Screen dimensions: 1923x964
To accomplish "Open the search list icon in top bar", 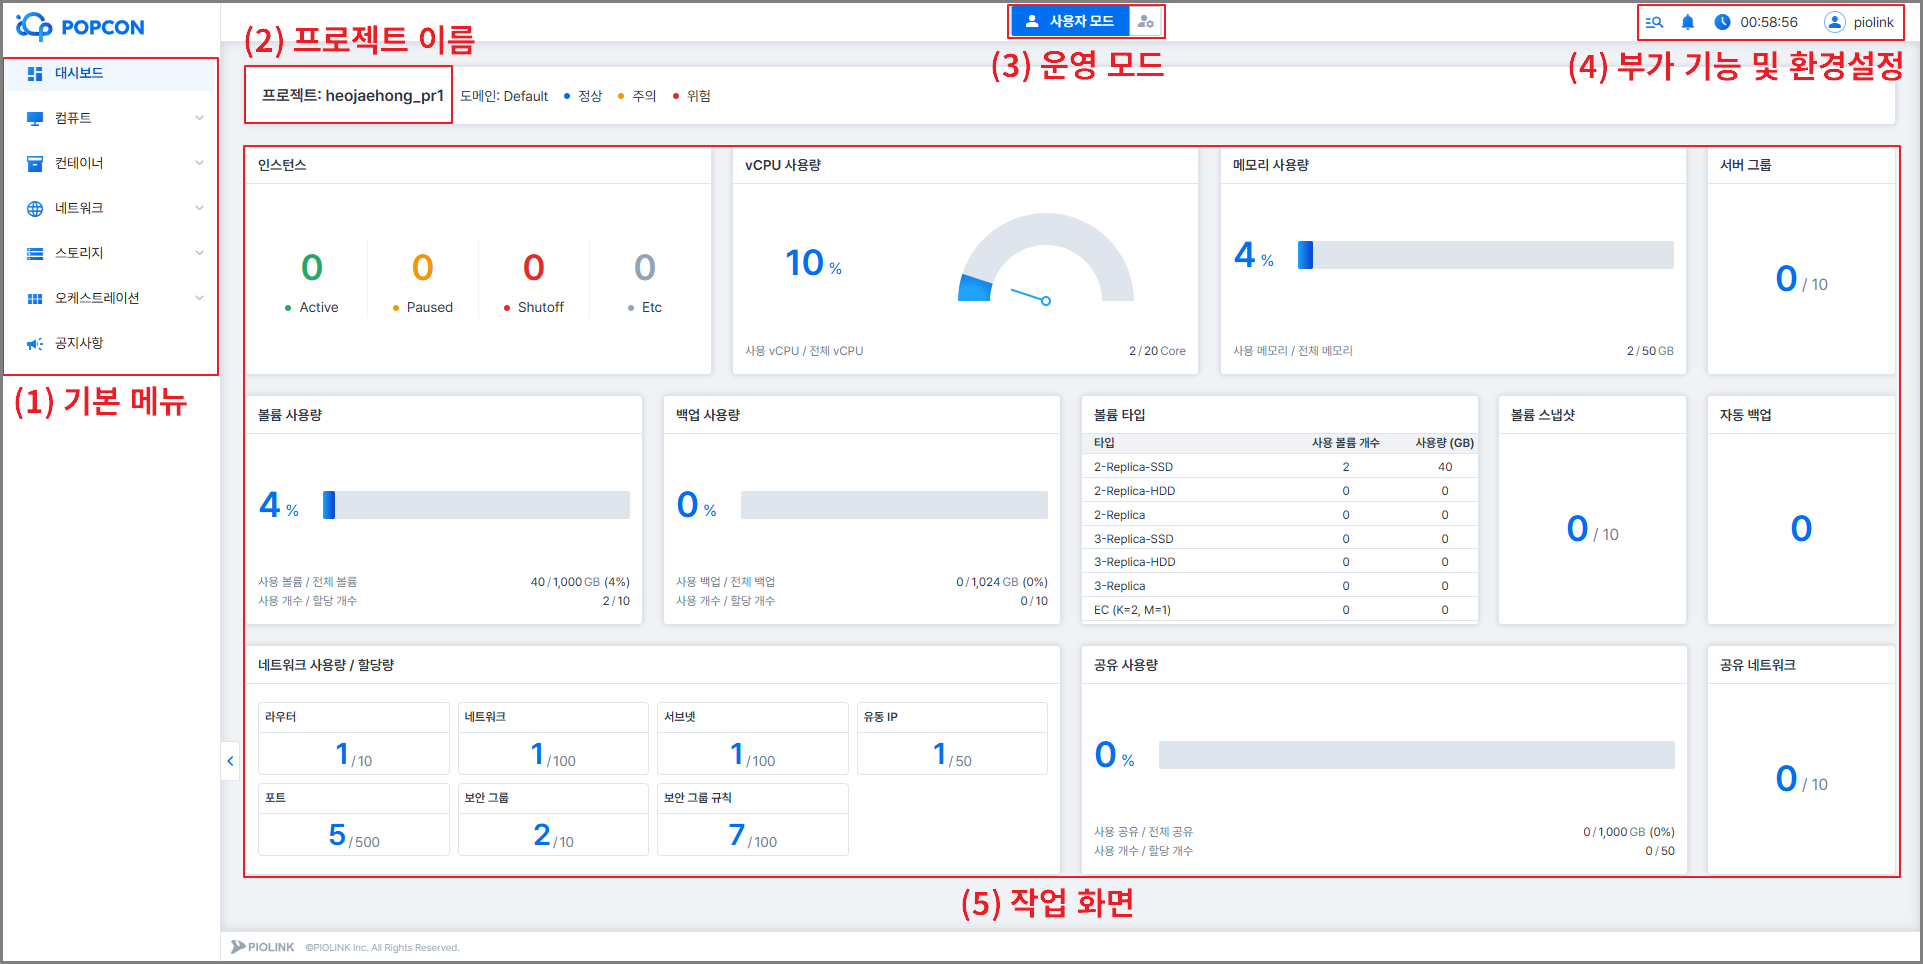I will [1654, 22].
